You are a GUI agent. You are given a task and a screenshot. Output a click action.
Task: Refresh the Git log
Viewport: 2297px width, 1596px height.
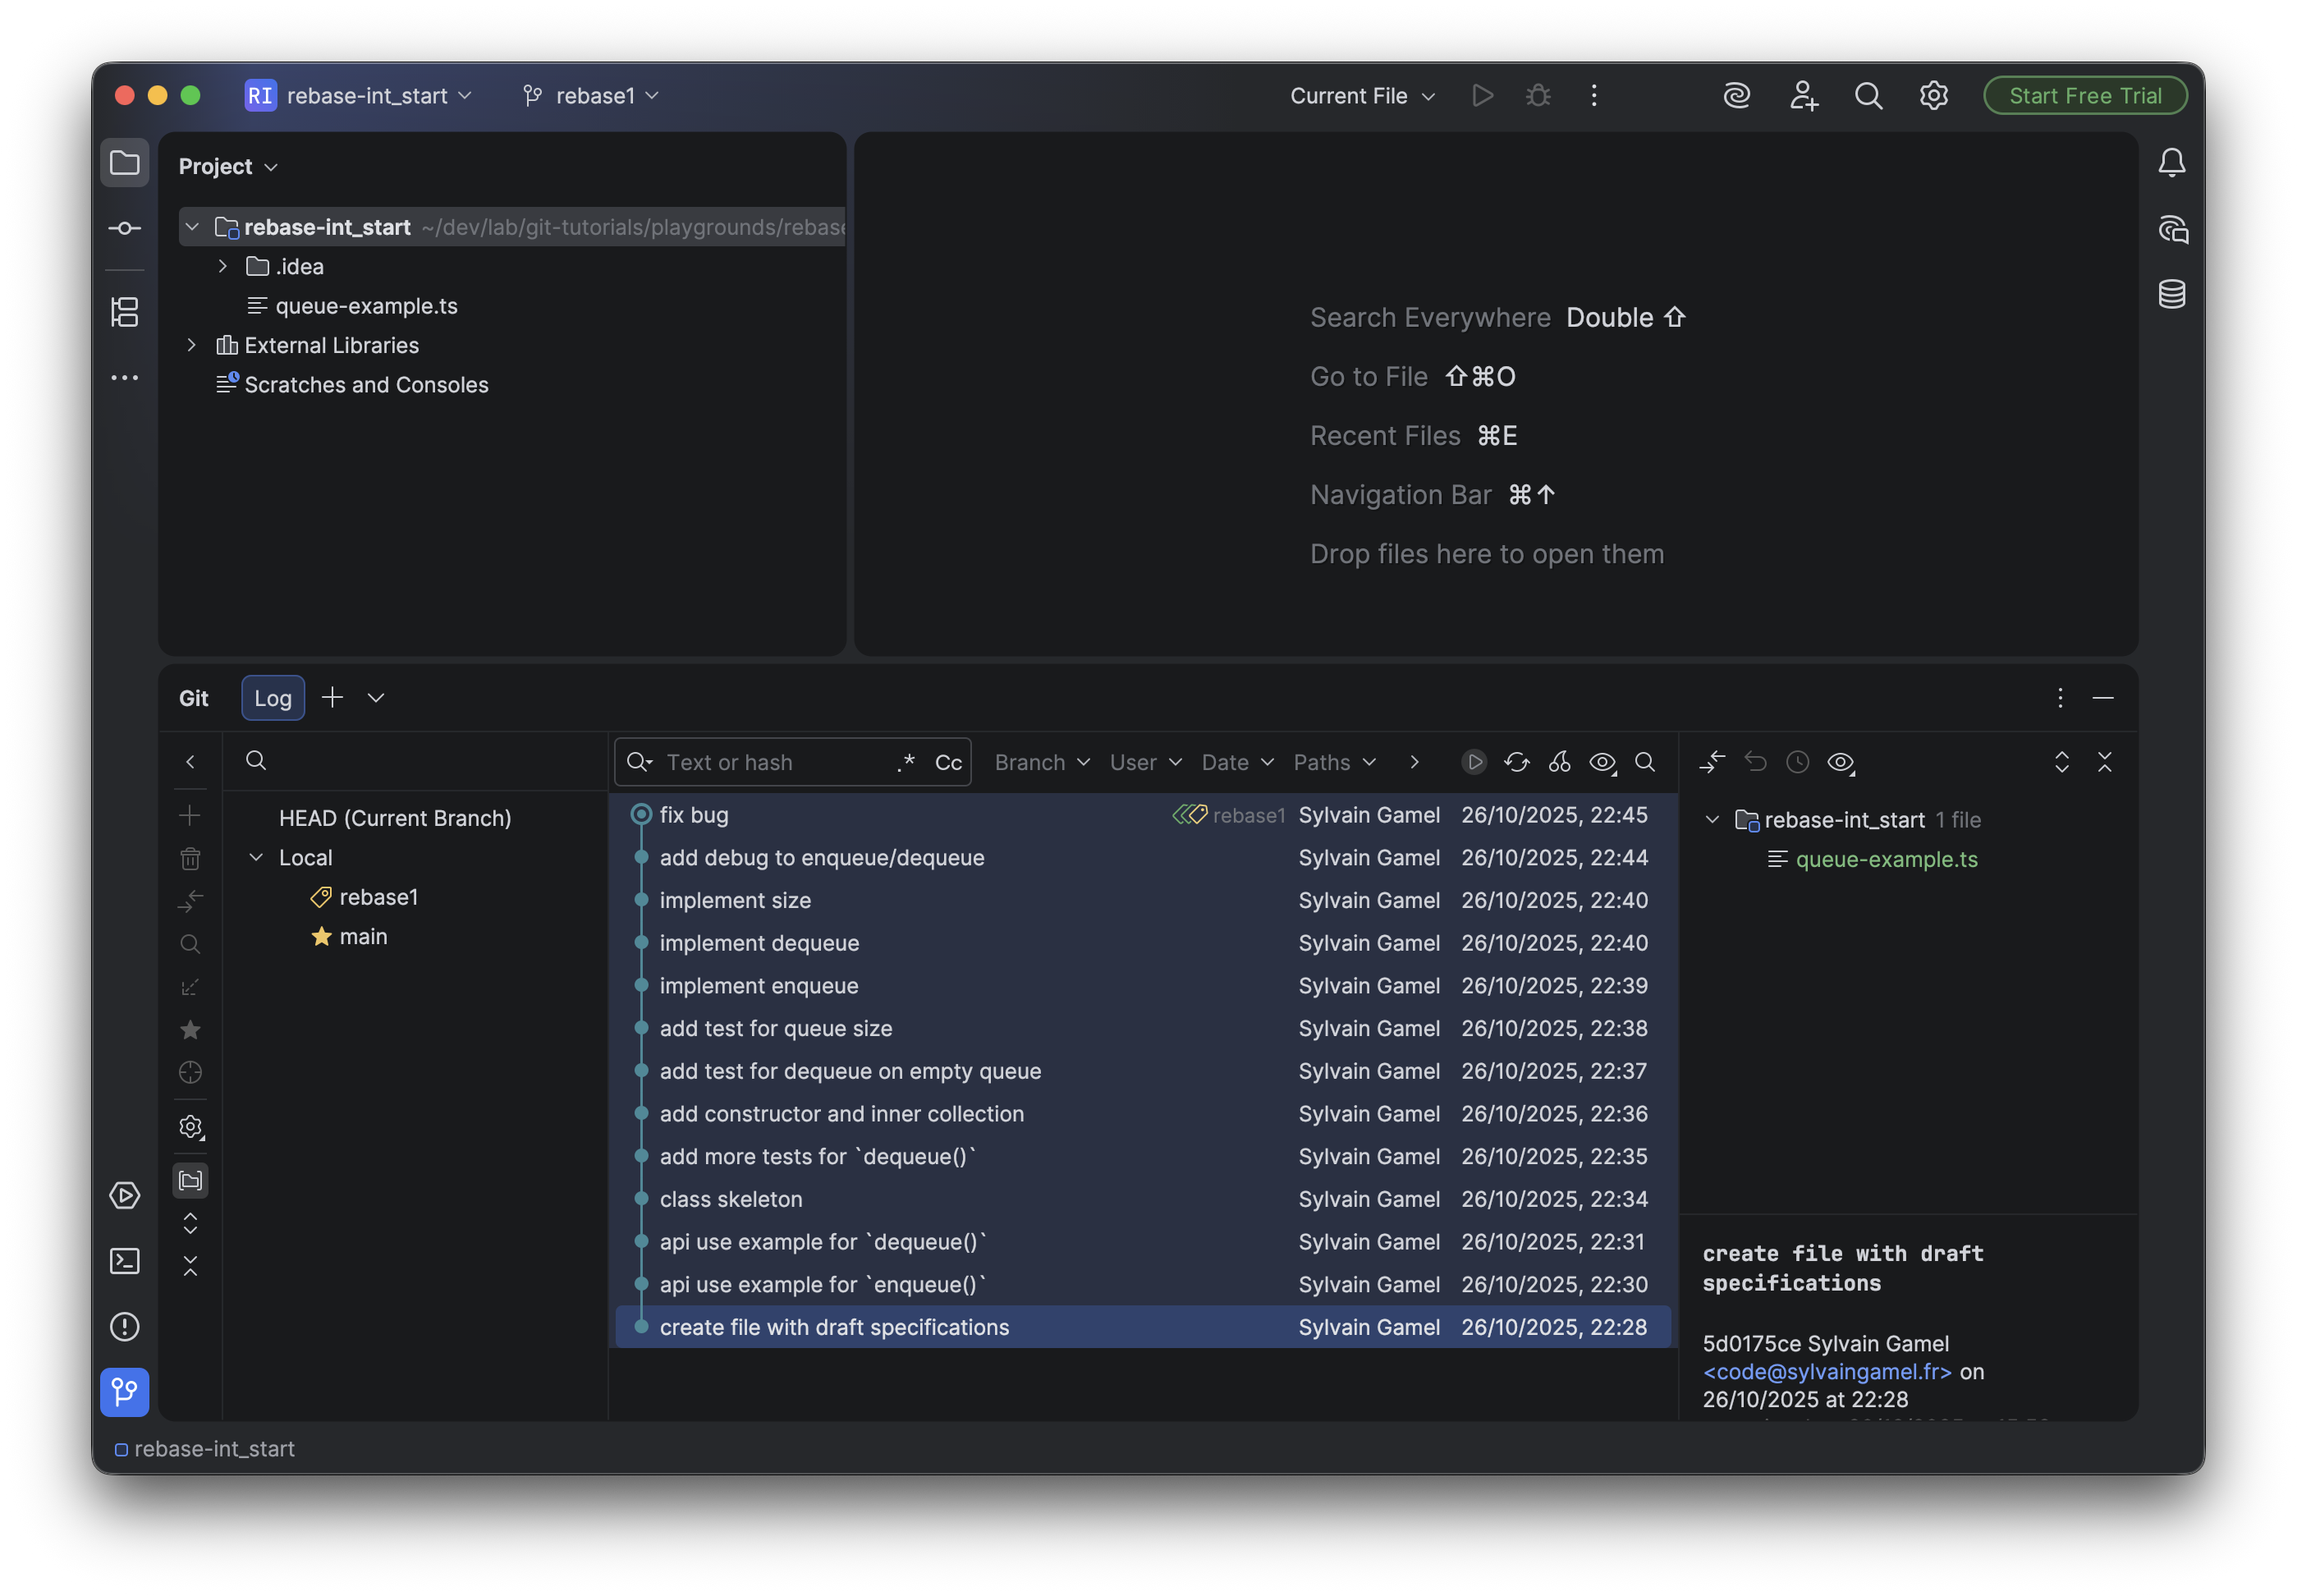pyautogui.click(x=1516, y=762)
